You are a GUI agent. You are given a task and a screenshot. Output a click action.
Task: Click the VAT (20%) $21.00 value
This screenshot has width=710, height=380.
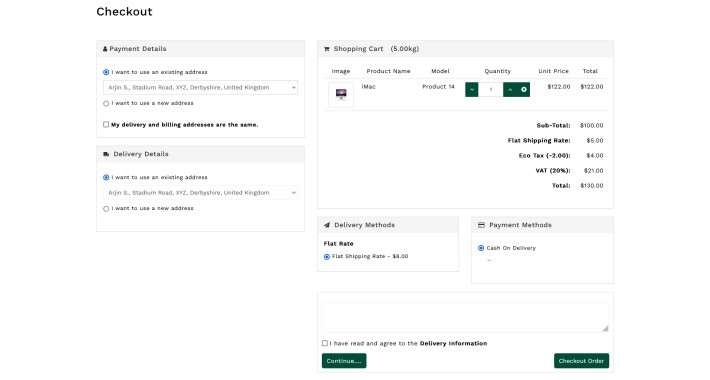coord(594,171)
